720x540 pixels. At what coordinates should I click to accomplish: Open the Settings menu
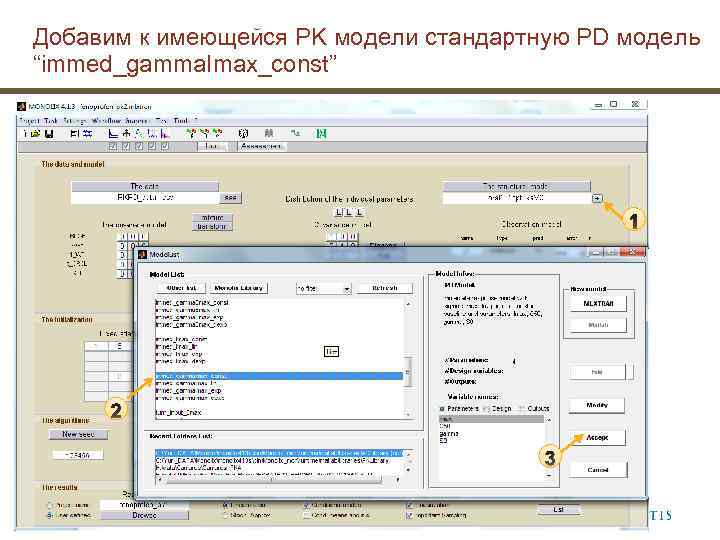[75, 120]
